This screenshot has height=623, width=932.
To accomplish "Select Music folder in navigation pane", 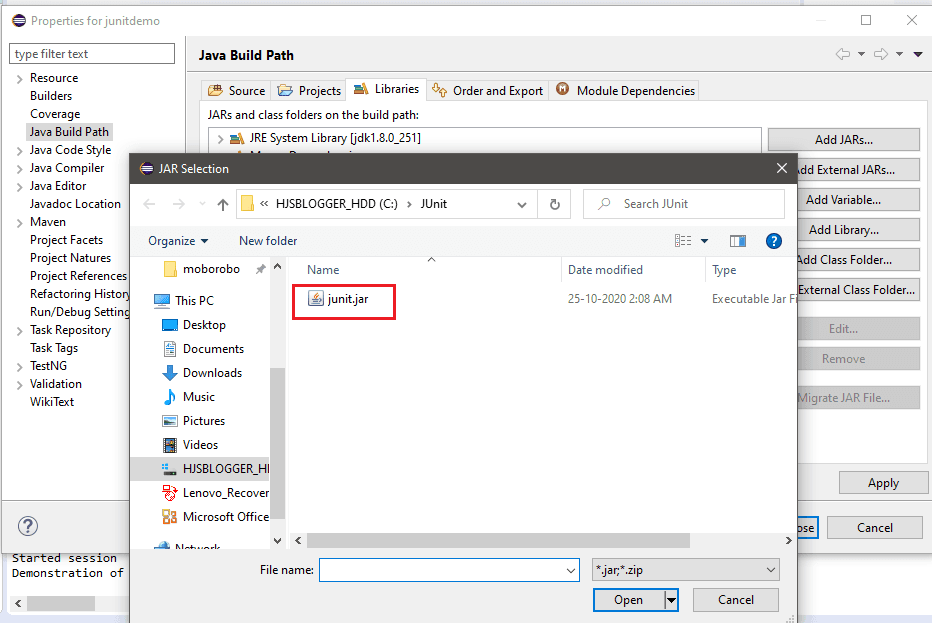I will (x=198, y=397).
